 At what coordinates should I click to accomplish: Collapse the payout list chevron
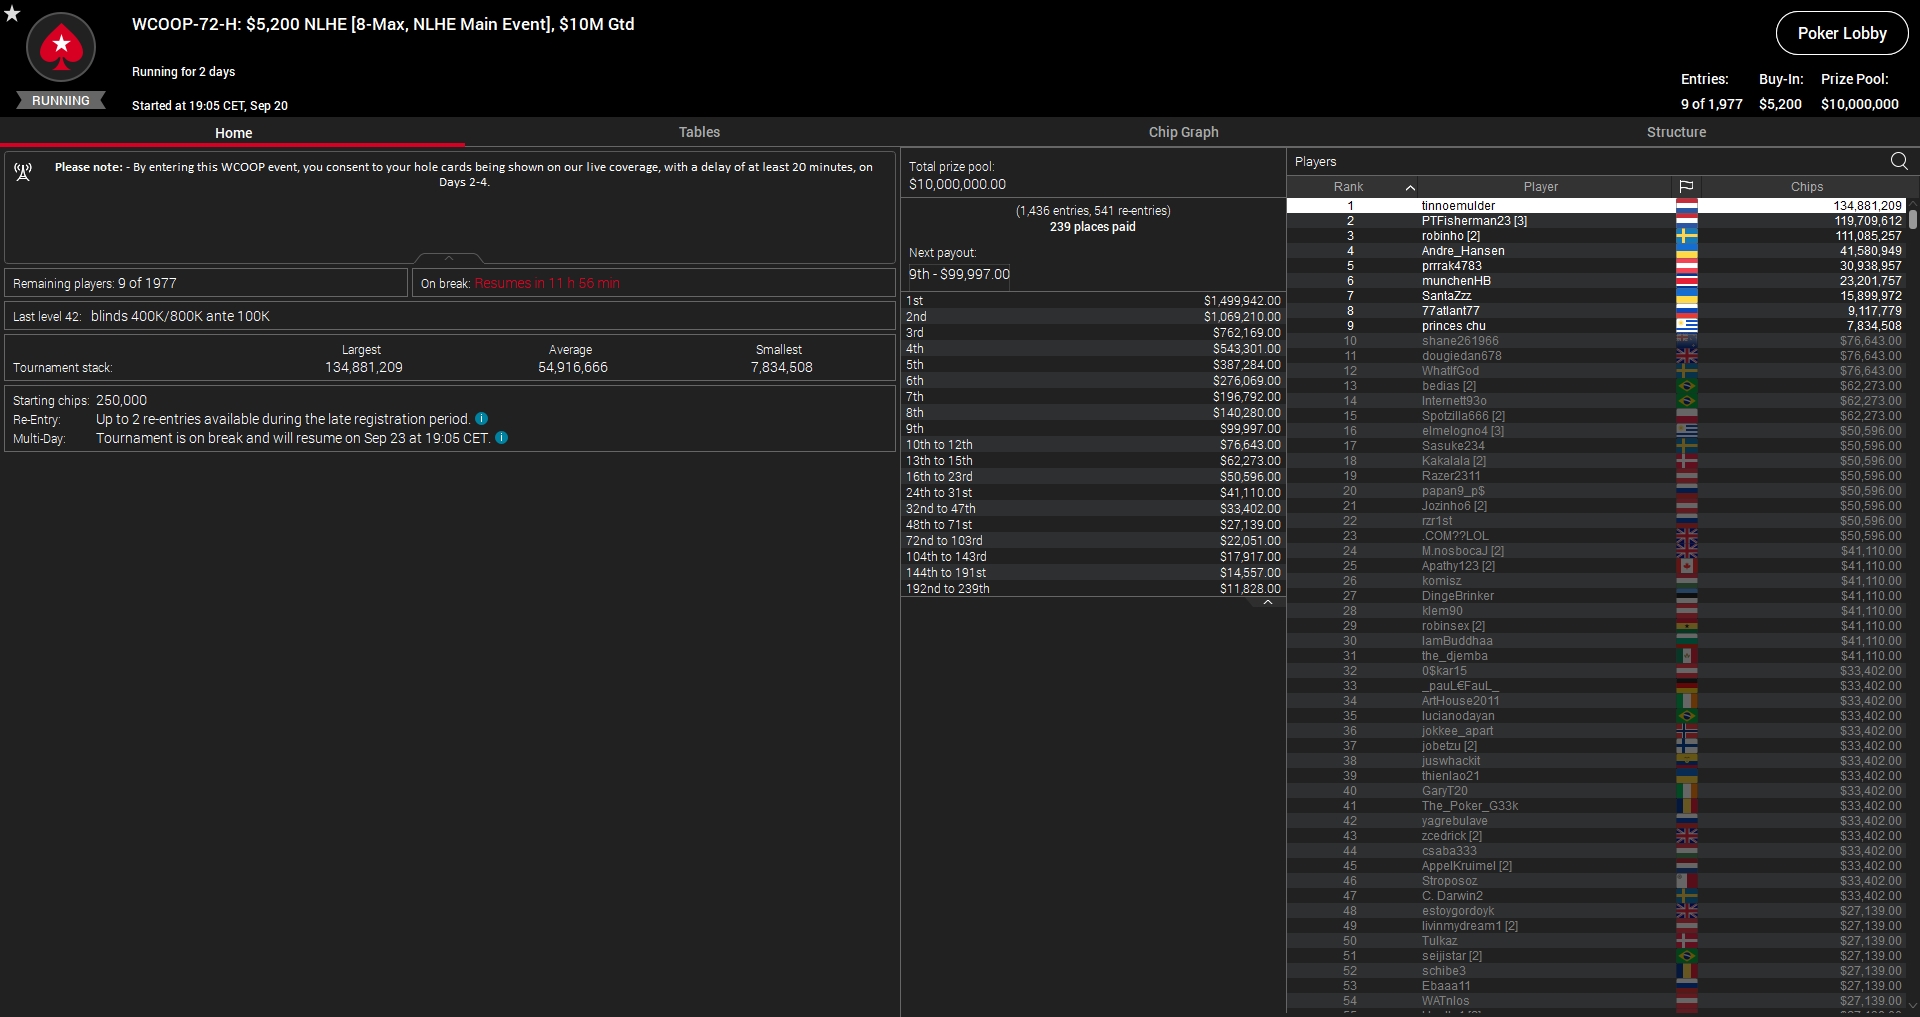tap(1268, 602)
